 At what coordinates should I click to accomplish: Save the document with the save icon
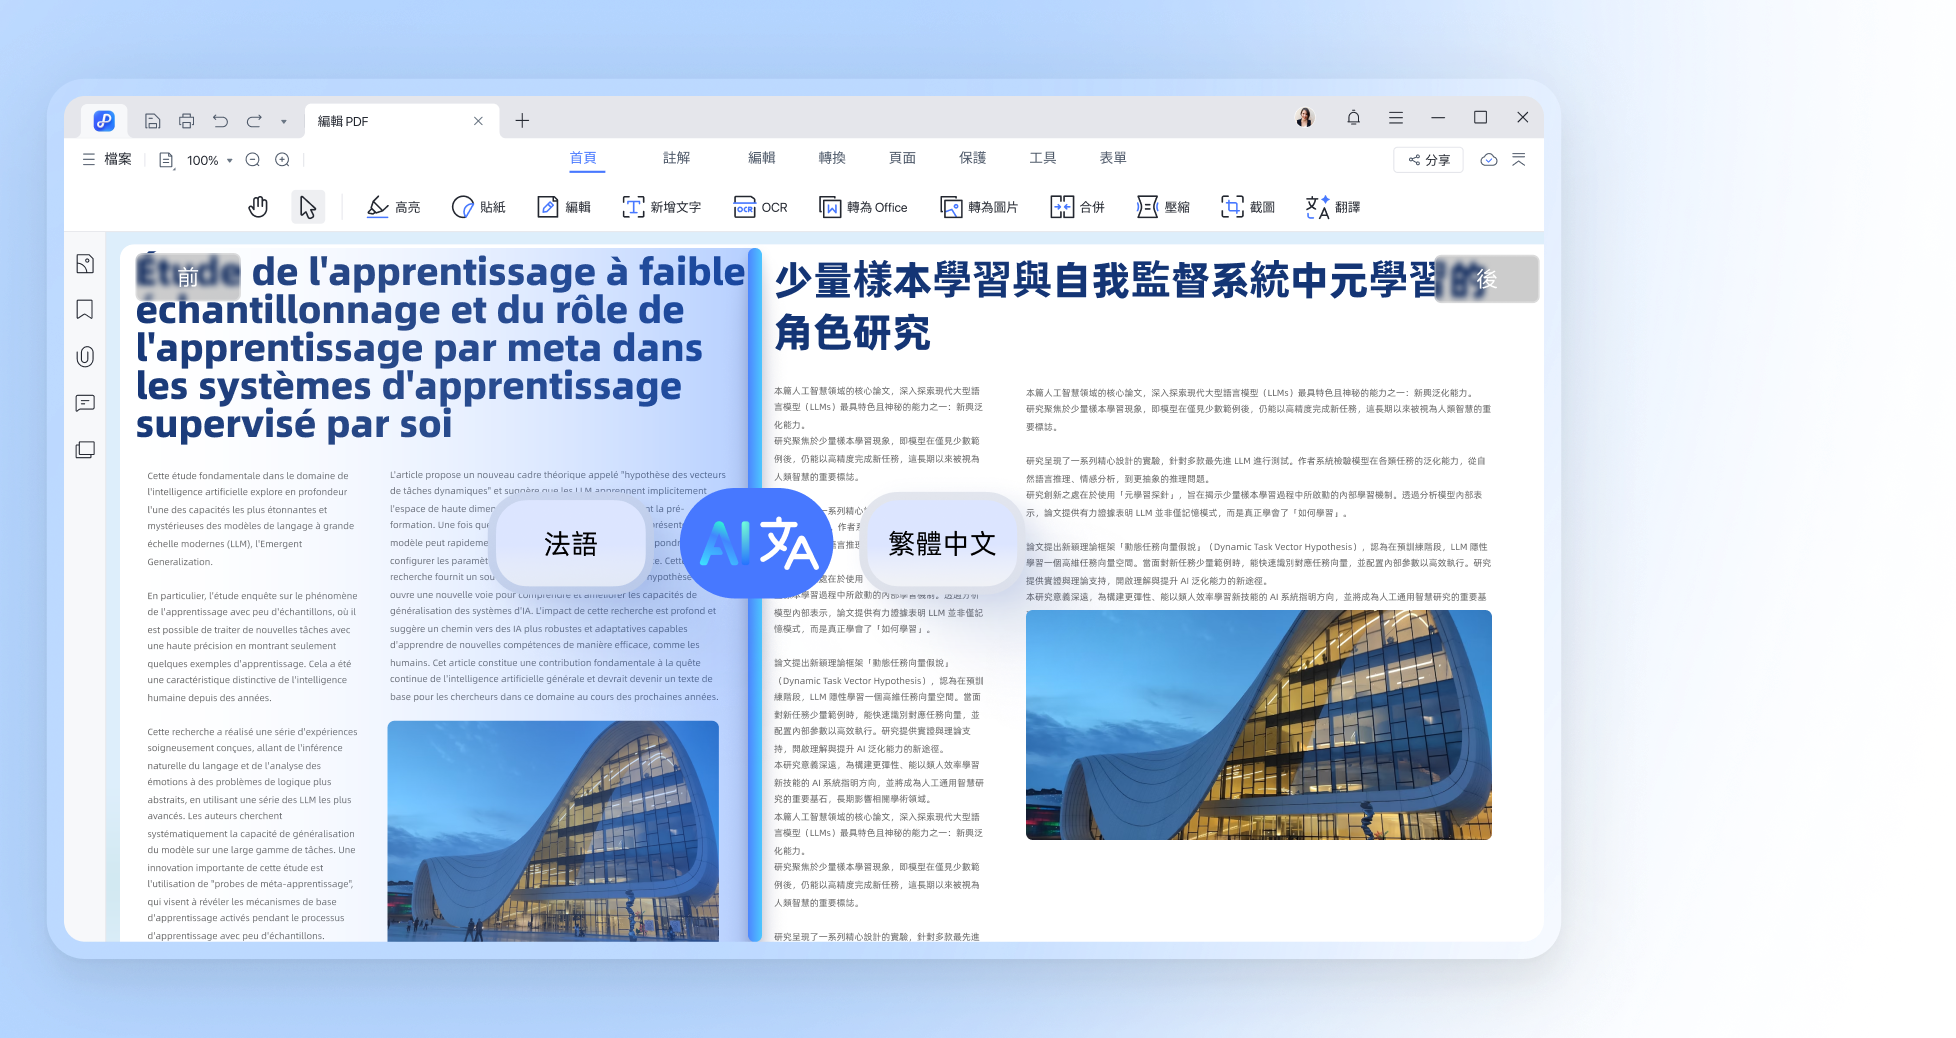click(x=153, y=121)
